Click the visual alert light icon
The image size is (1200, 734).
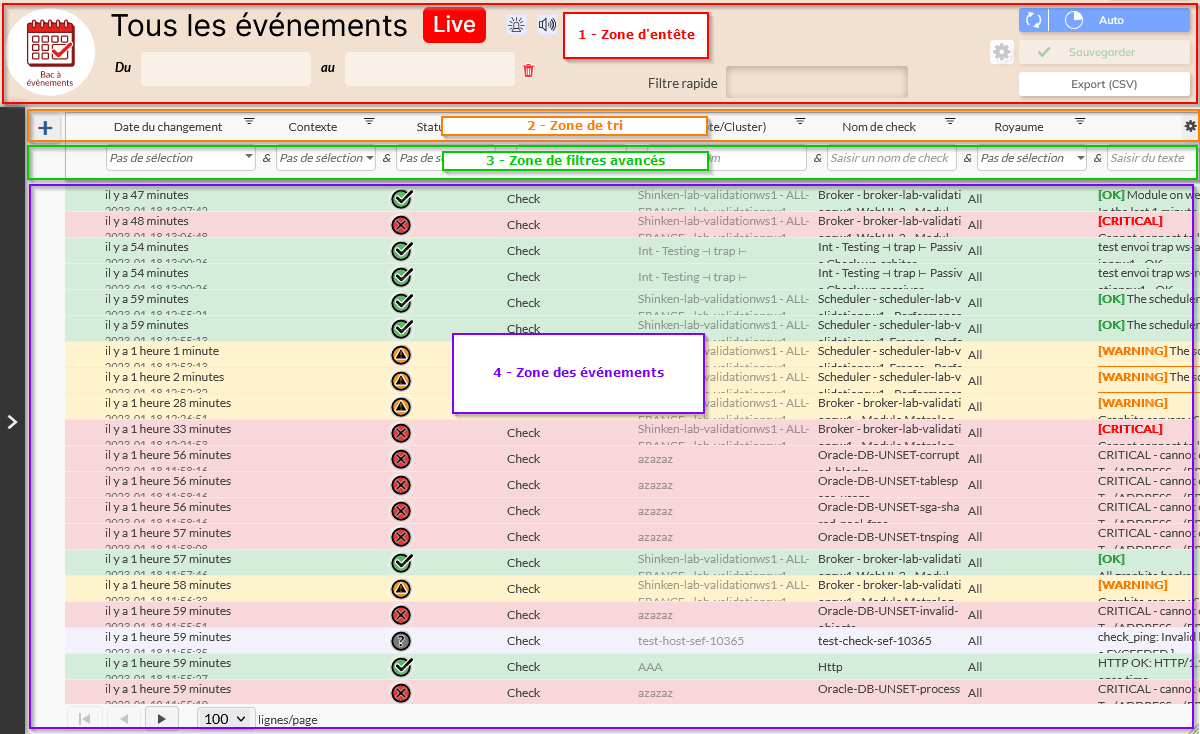515,25
